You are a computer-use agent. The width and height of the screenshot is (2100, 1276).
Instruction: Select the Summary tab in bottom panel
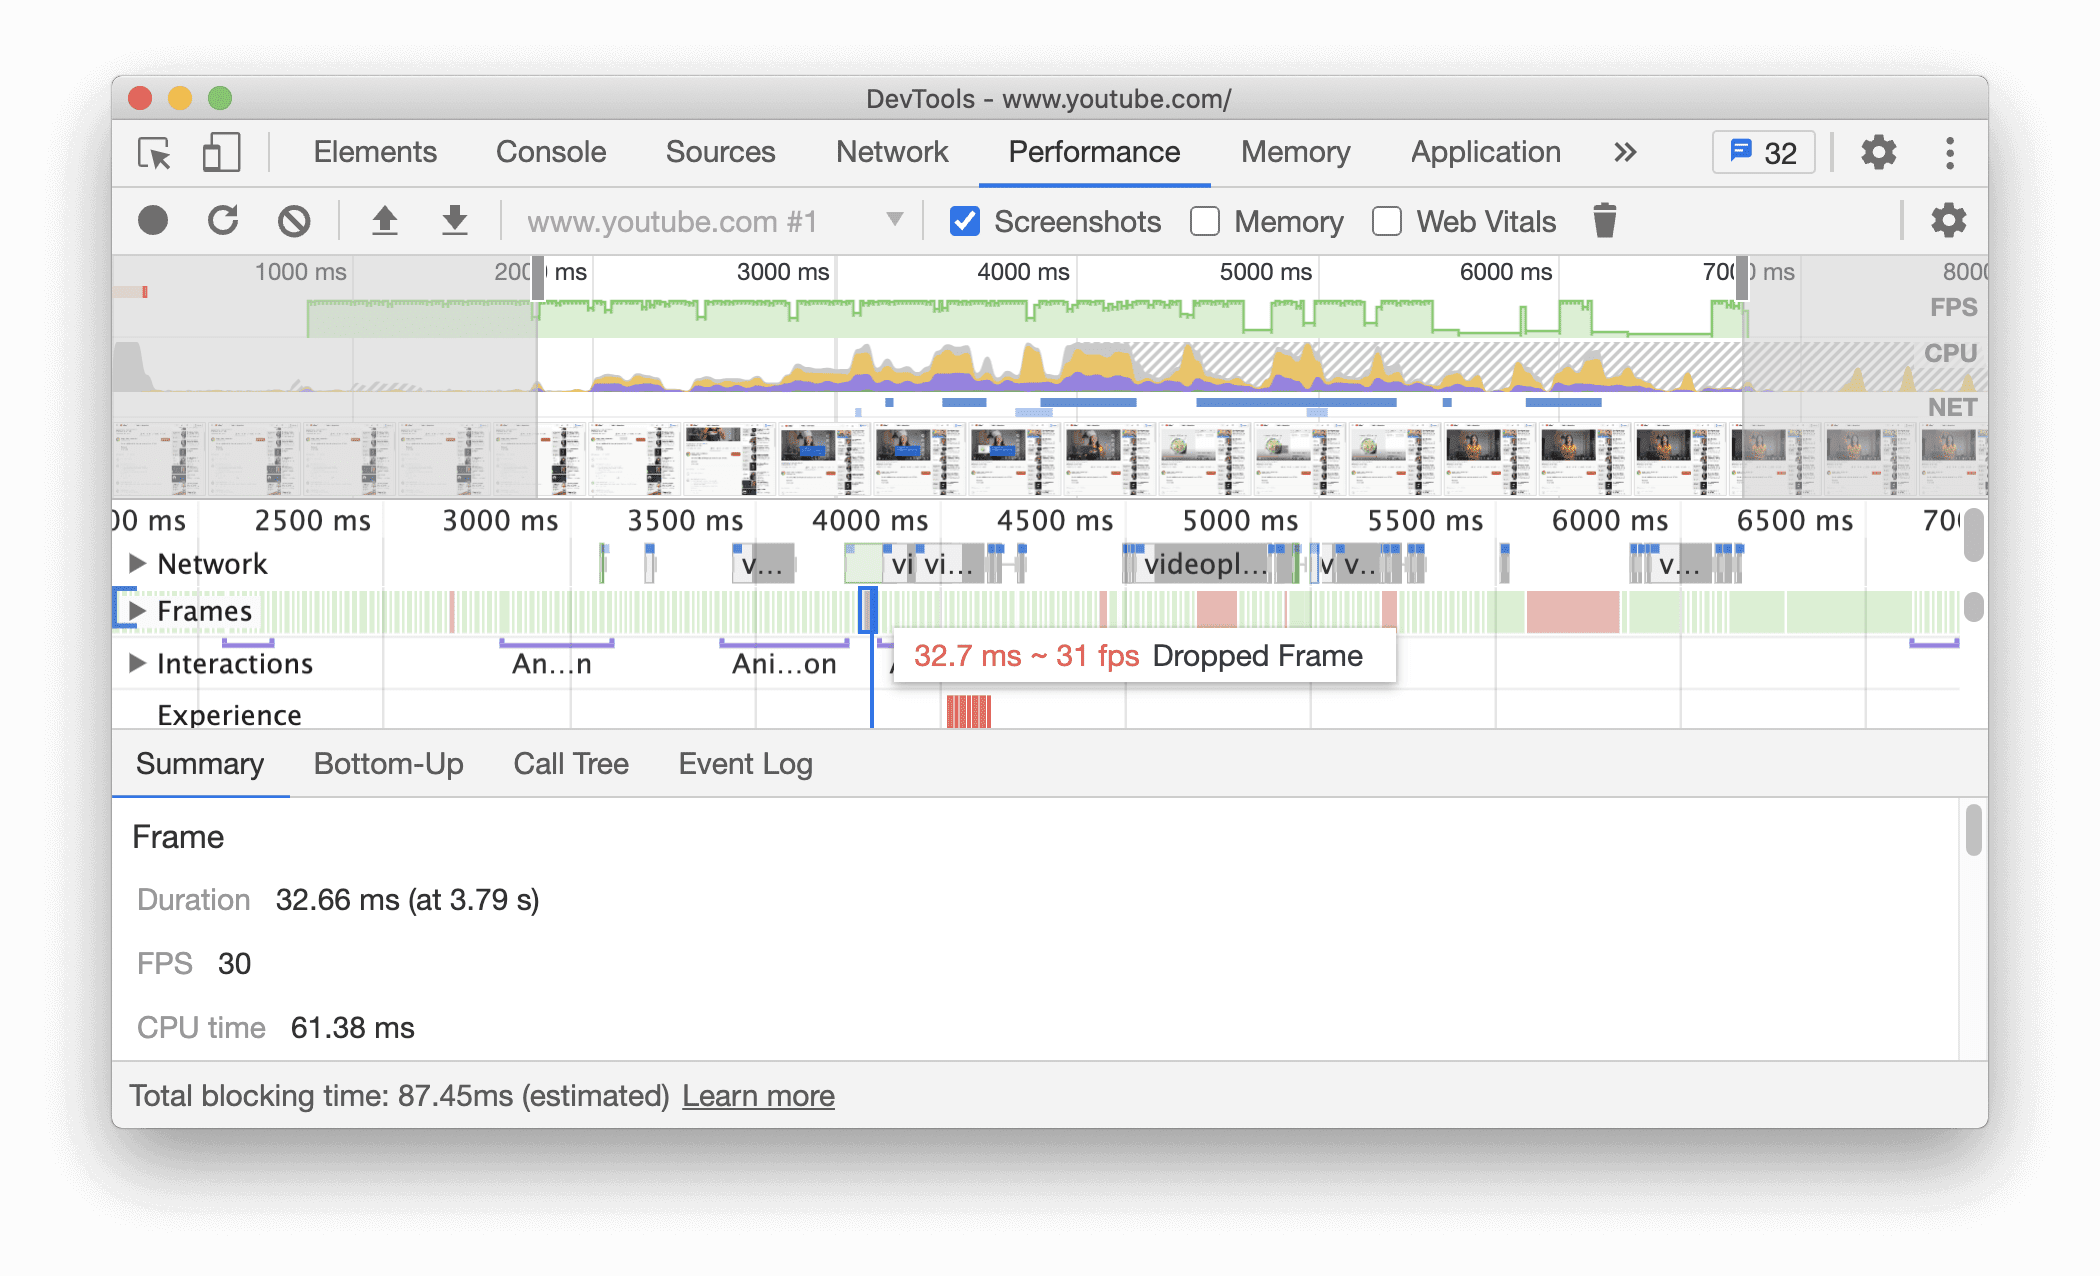202,763
